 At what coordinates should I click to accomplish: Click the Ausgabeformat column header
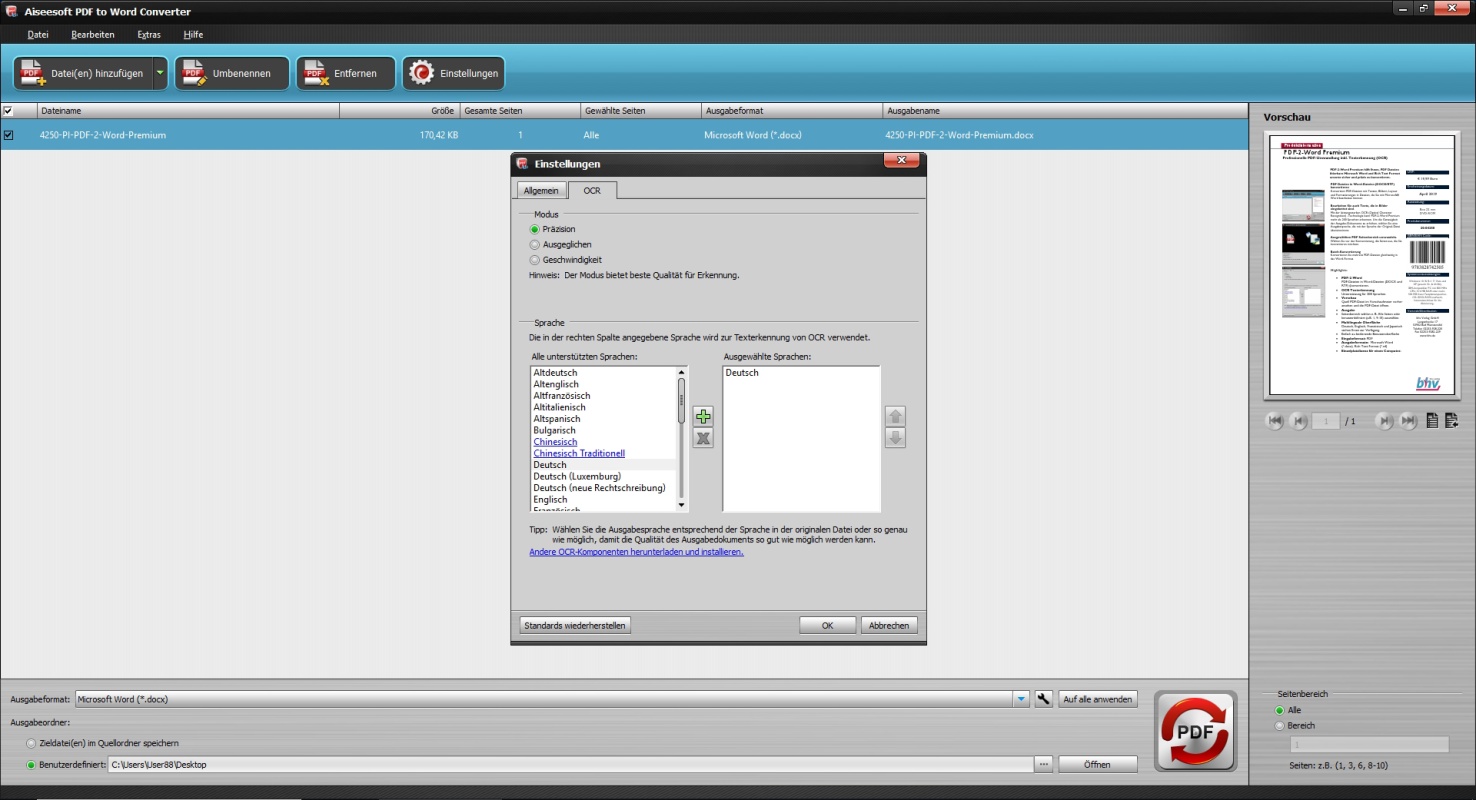click(x=791, y=111)
